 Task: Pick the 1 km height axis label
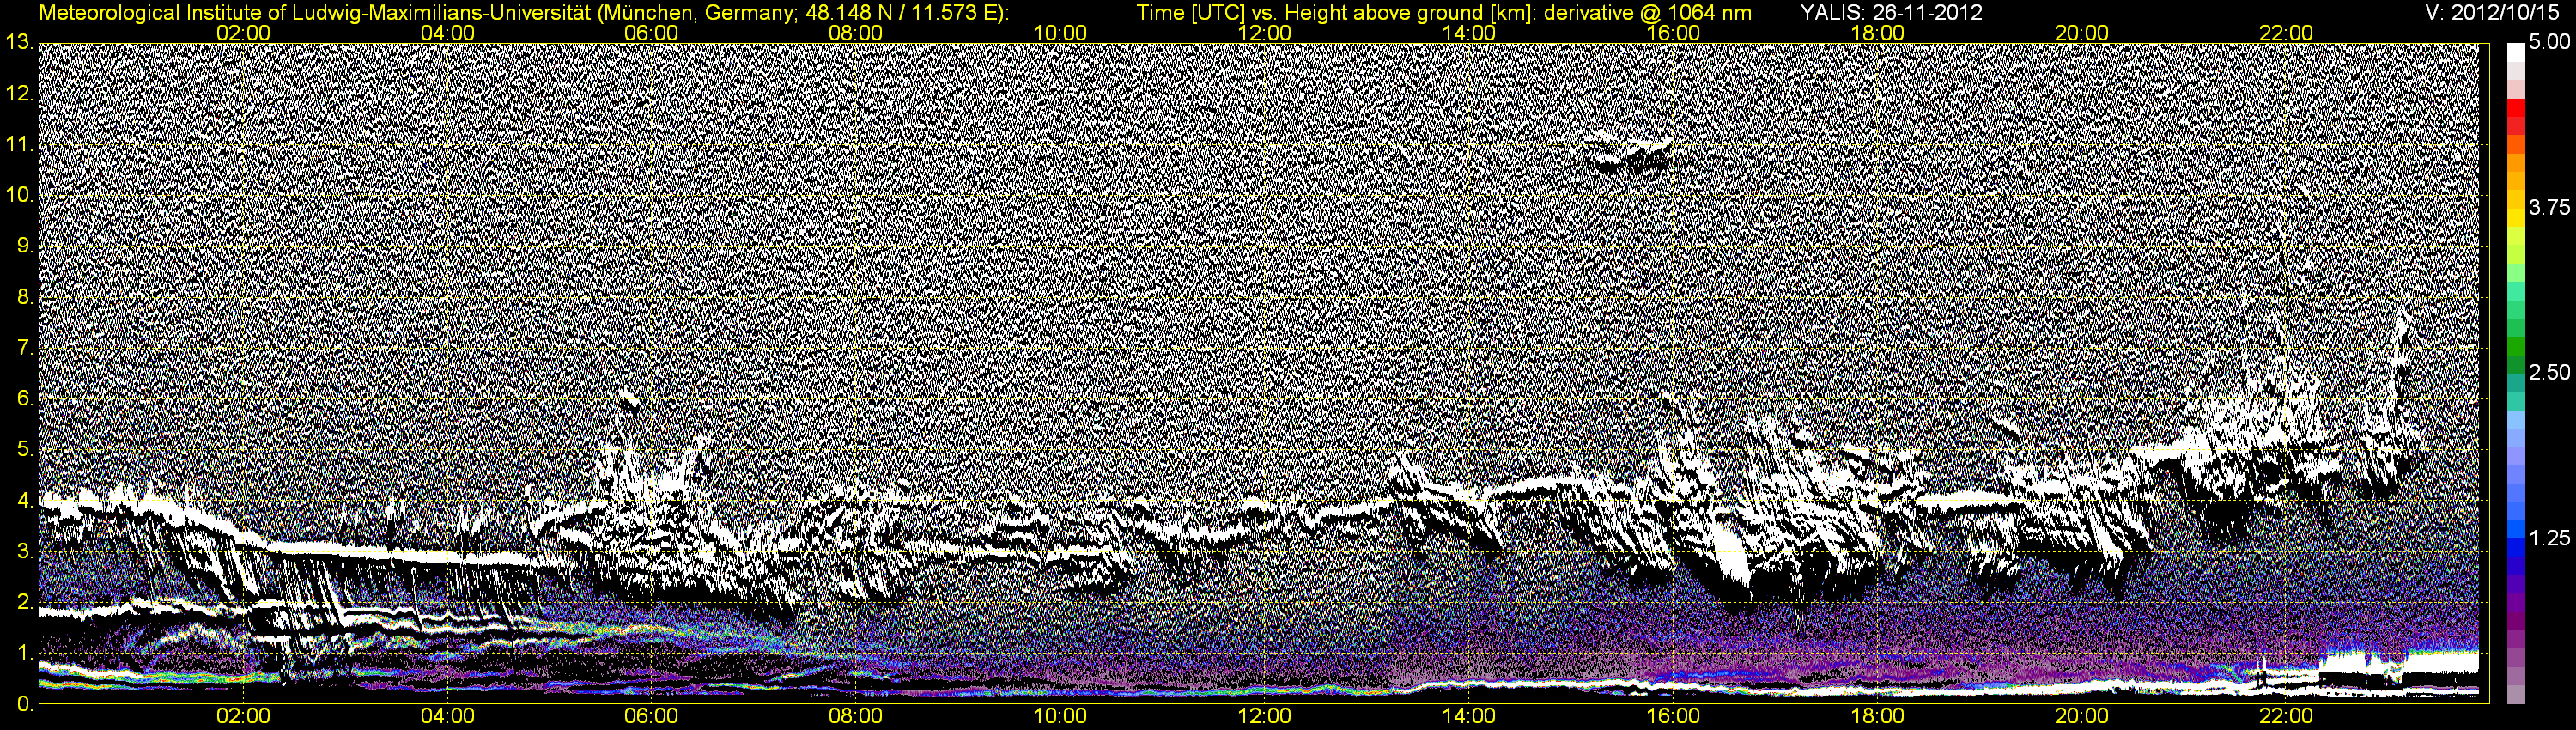[x=25, y=654]
